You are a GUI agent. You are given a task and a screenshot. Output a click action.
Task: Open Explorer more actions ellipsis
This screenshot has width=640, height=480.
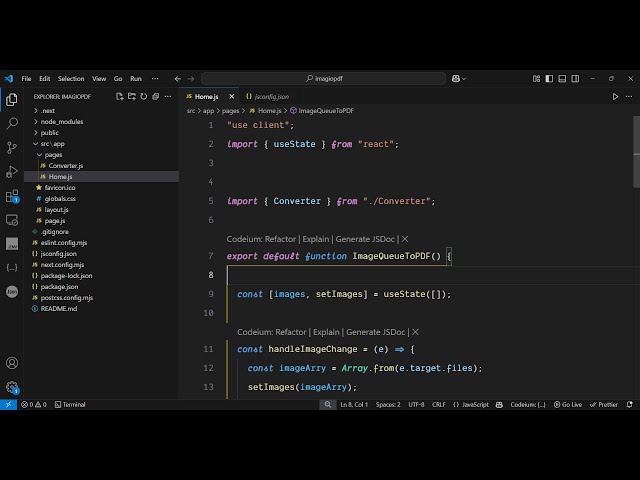click(x=168, y=97)
